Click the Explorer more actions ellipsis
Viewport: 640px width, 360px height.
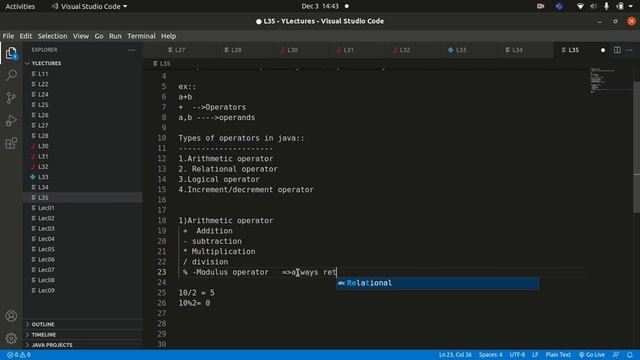click(131, 50)
